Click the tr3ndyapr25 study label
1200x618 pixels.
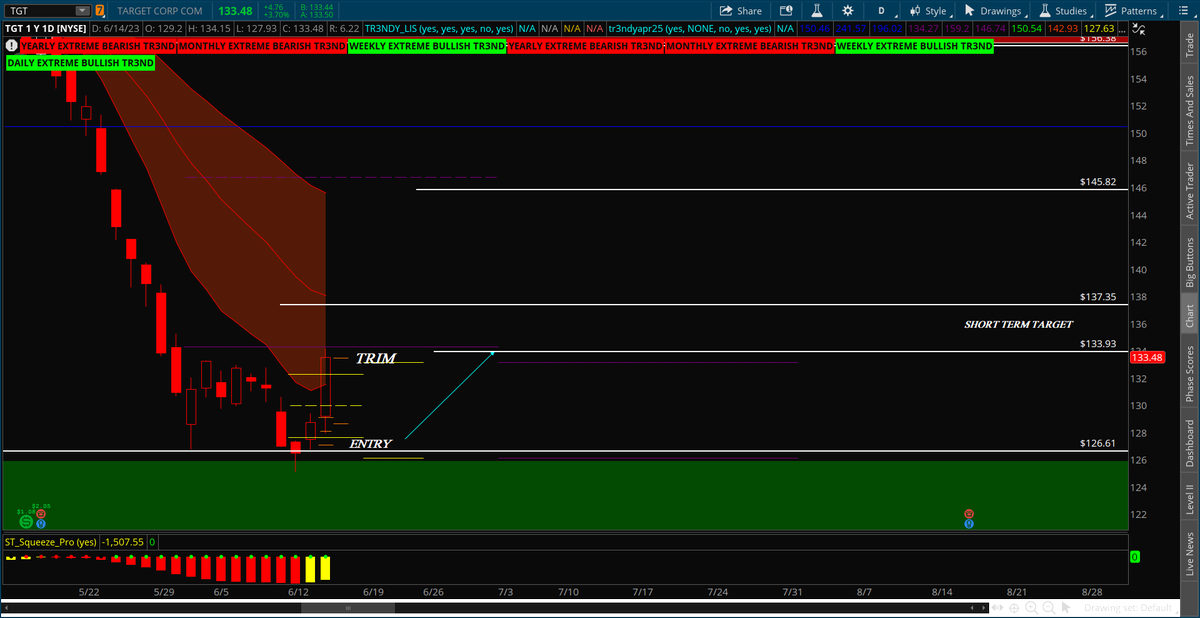(x=691, y=29)
